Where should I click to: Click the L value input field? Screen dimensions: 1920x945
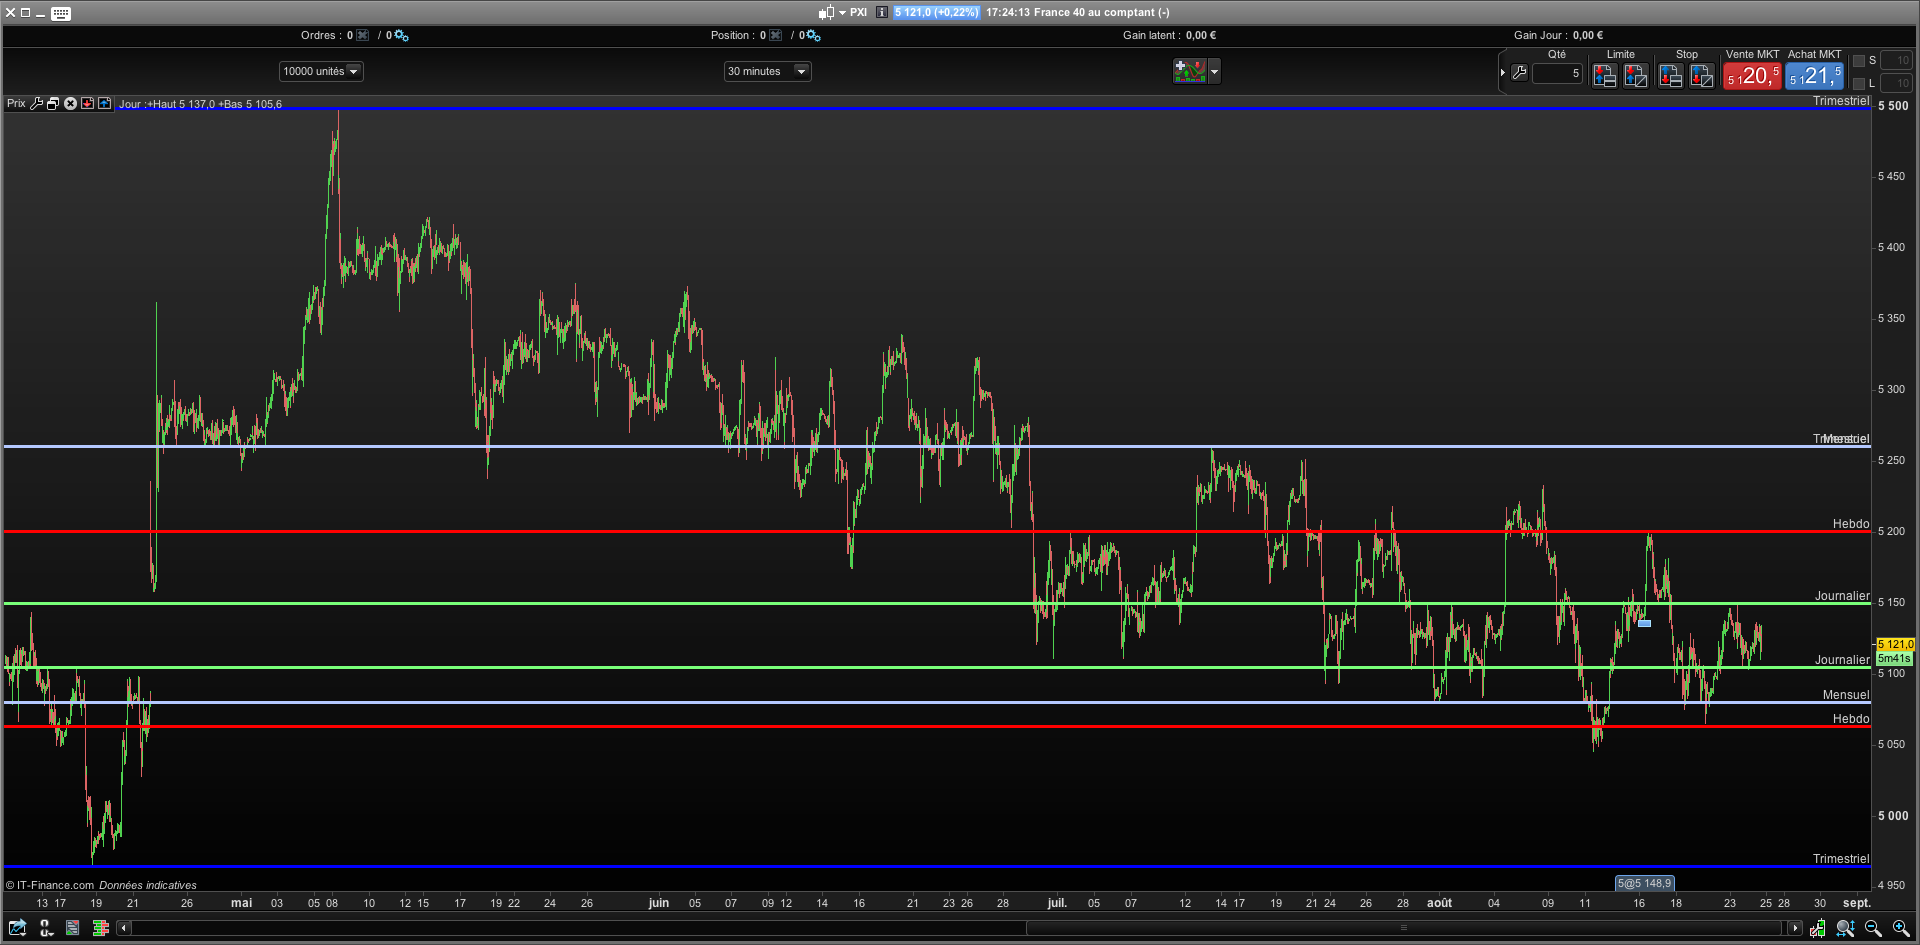point(1896,84)
